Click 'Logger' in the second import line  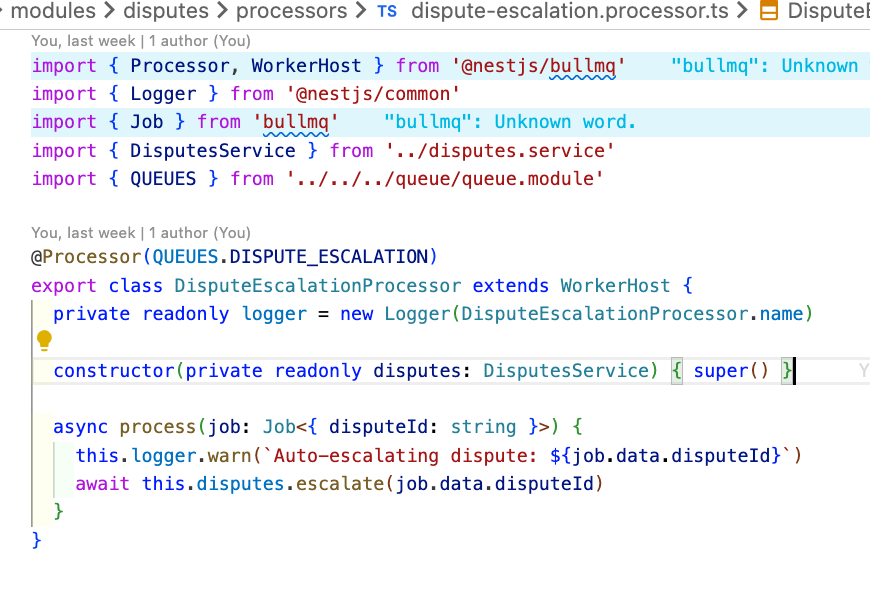pos(163,94)
